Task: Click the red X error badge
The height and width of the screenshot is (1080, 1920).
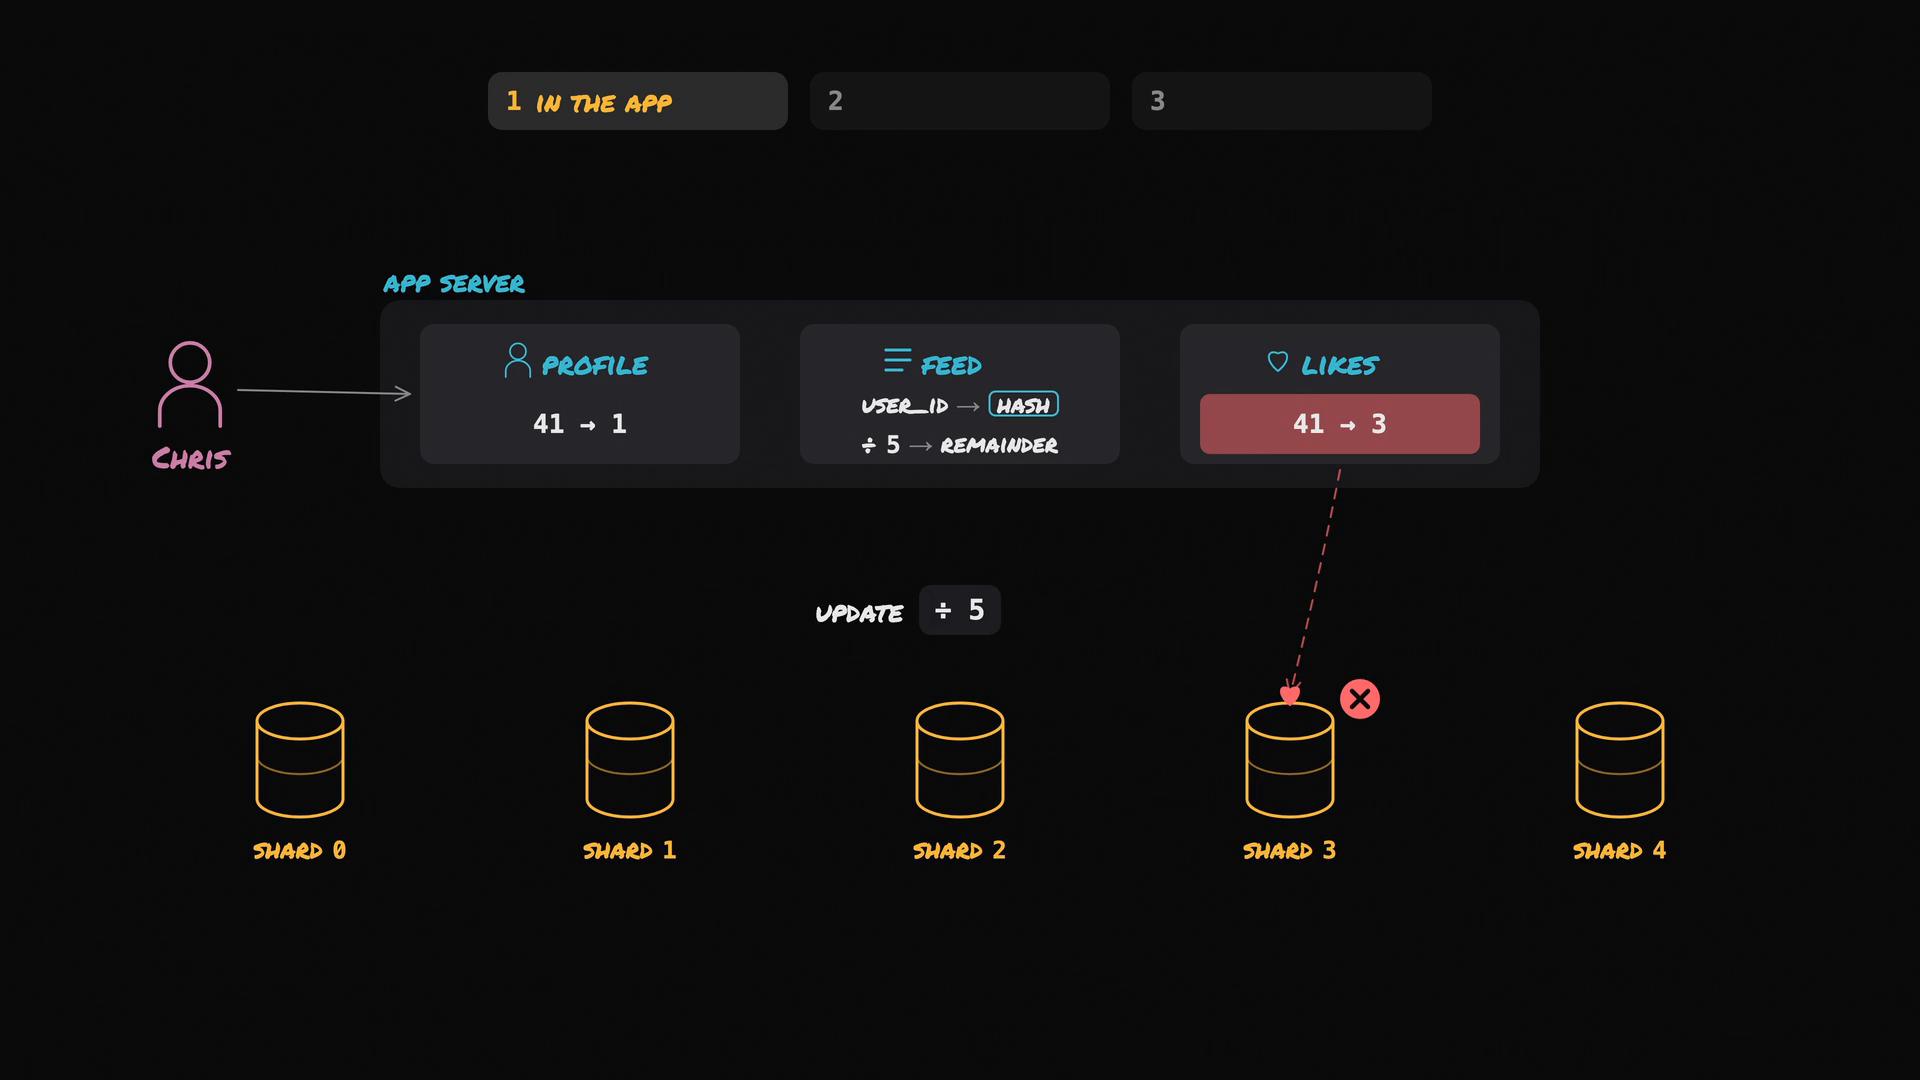Action: (1360, 699)
